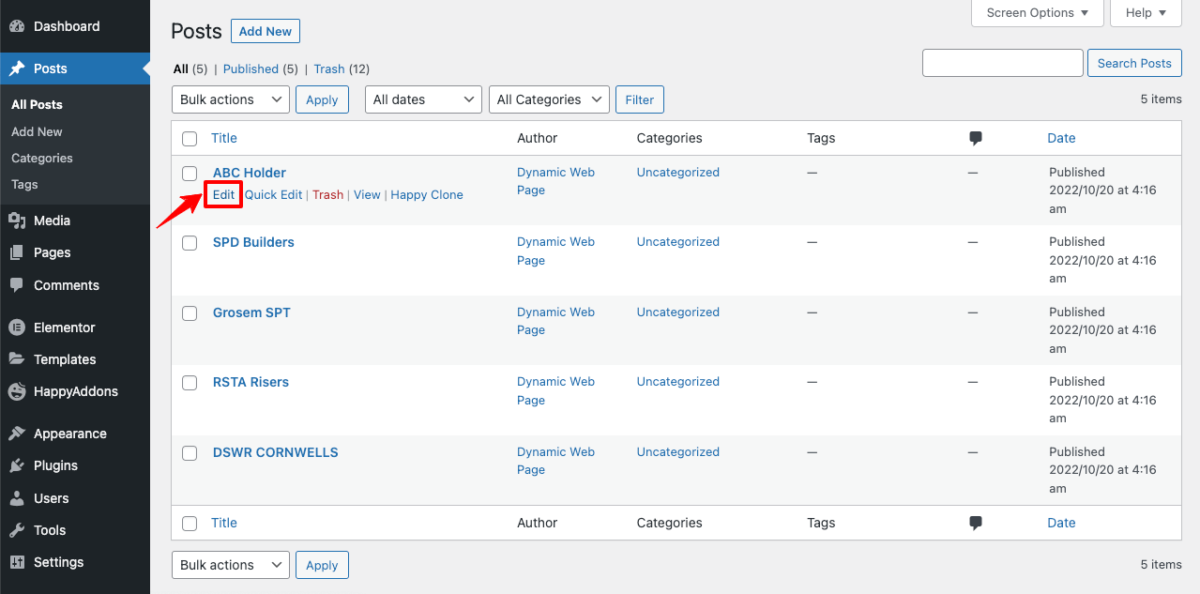This screenshot has width=1200, height=594.
Task: Select the Grosem SPT post checkbox
Action: point(190,313)
